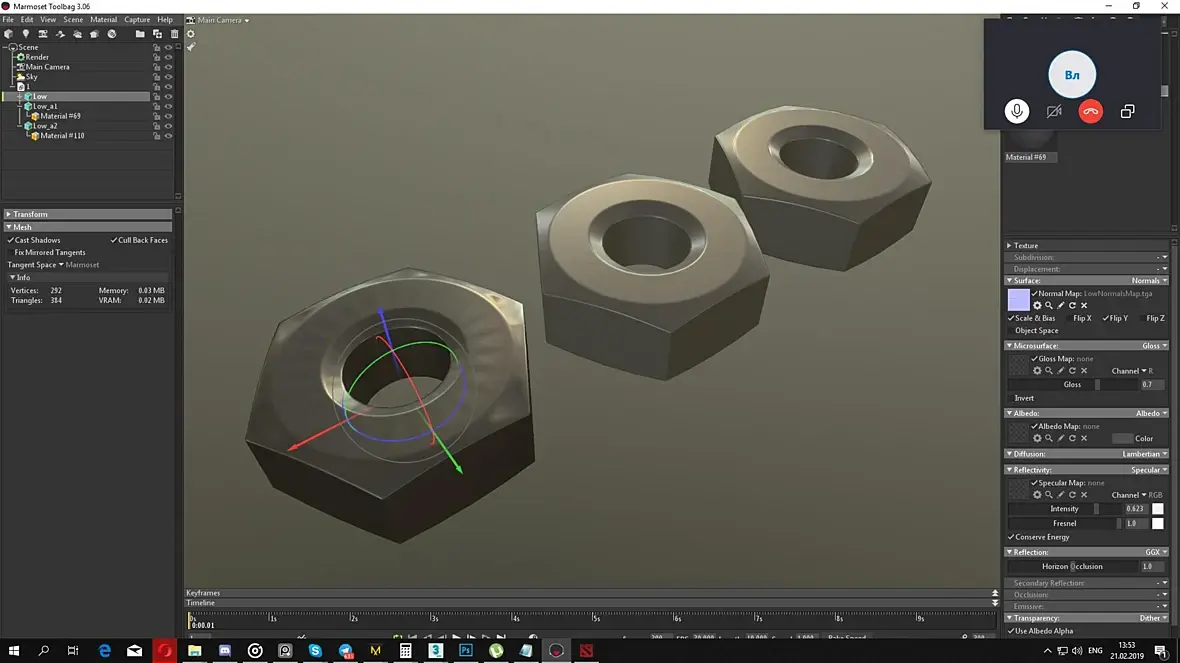Open the Diffusion Lambertian dropdown
This screenshot has height=663, width=1180.
click(1145, 455)
